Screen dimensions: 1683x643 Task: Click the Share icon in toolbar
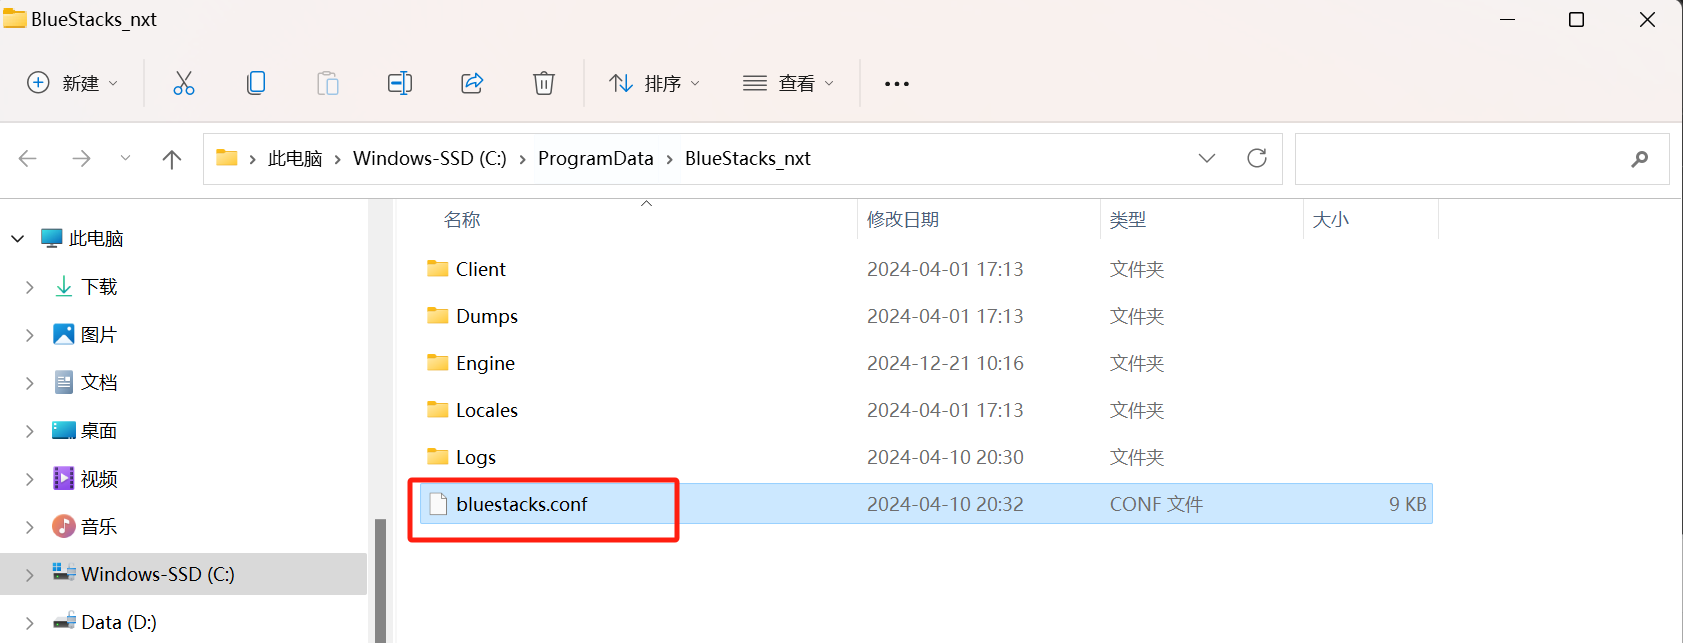pyautogui.click(x=472, y=83)
